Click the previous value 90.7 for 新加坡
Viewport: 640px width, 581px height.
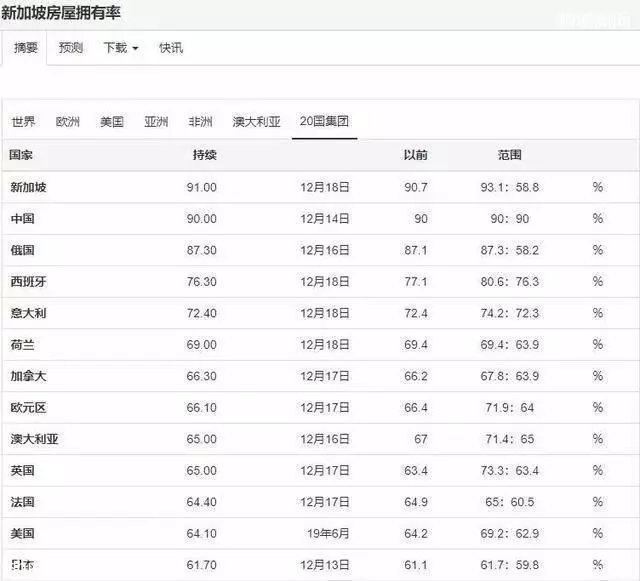[x=416, y=187]
